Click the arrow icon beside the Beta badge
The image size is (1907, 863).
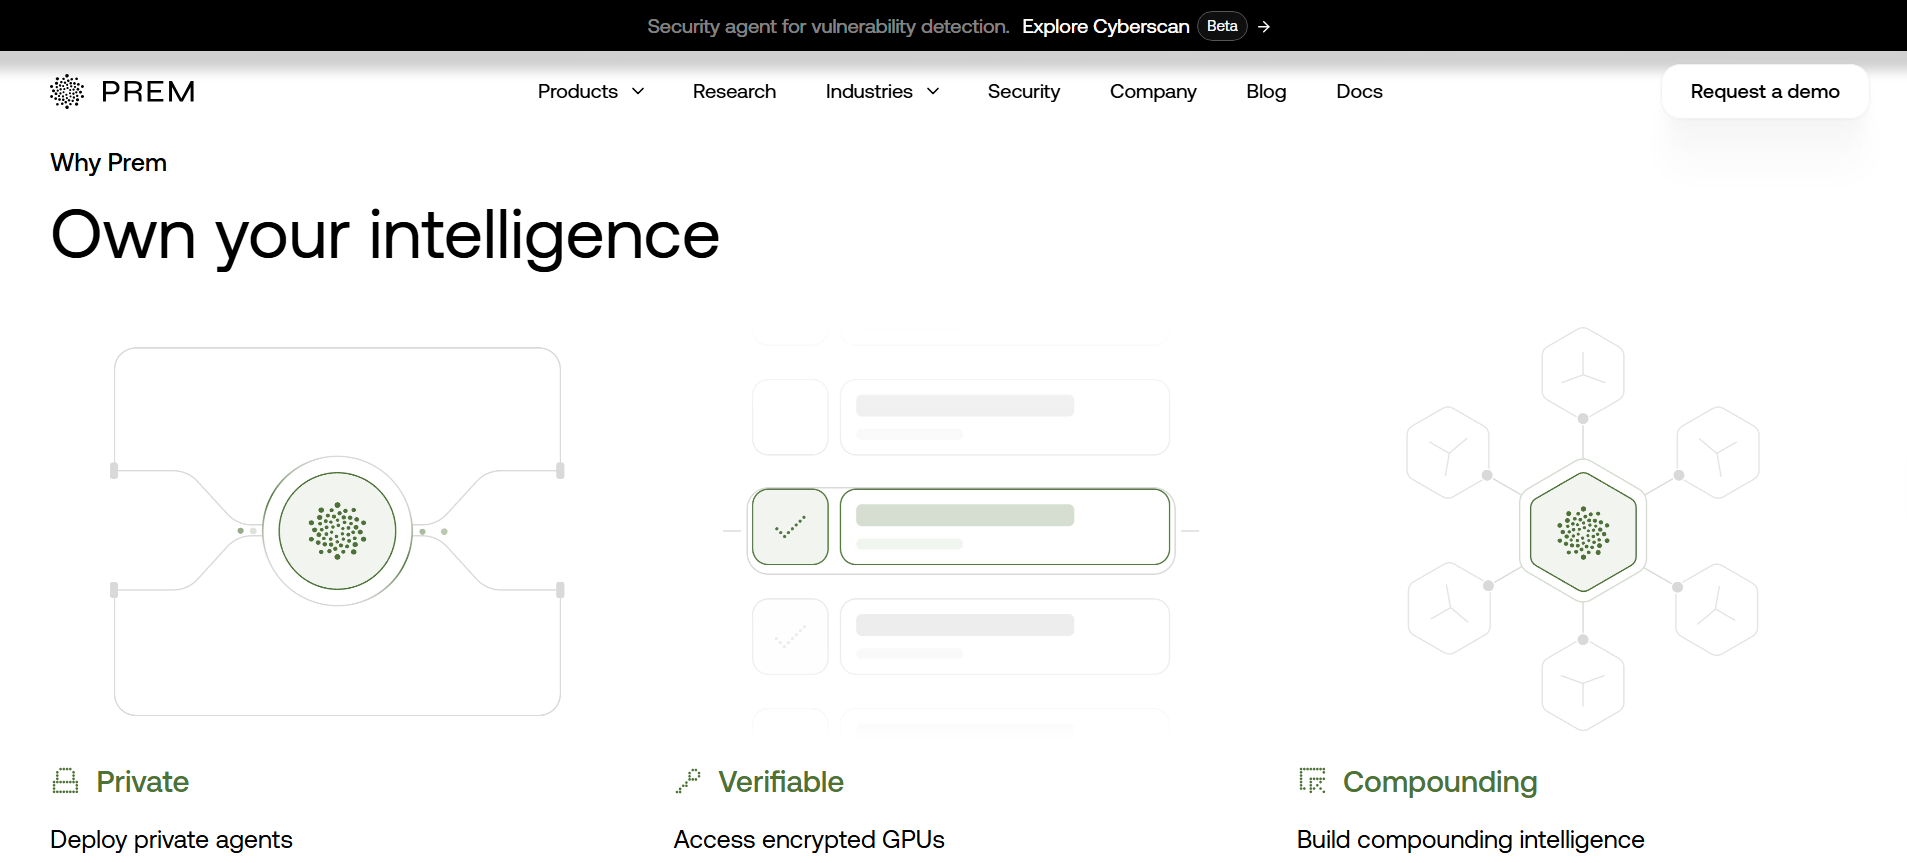pyautogui.click(x=1264, y=27)
